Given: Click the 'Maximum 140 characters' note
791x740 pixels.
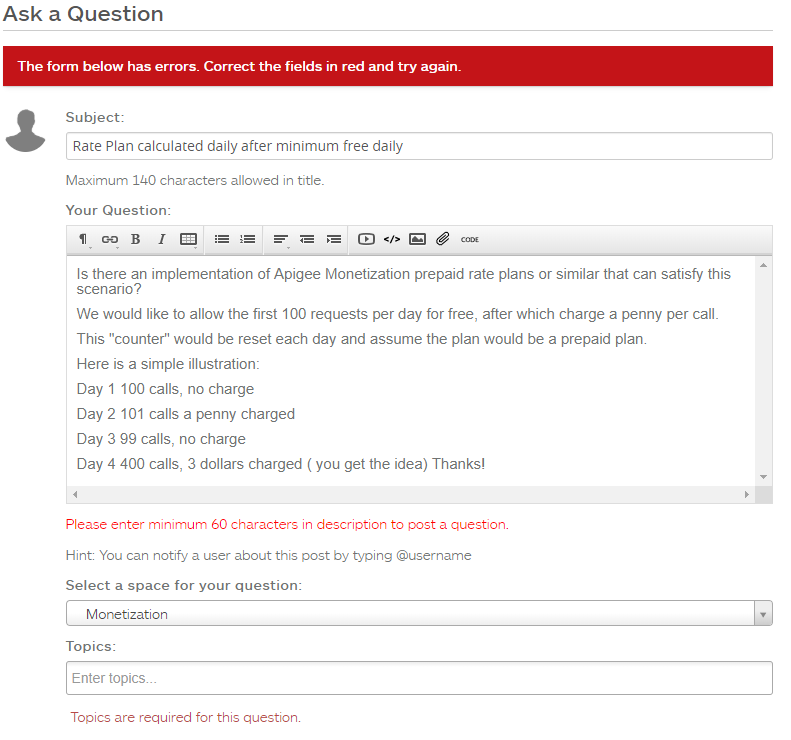Looking at the screenshot, I should (195, 181).
